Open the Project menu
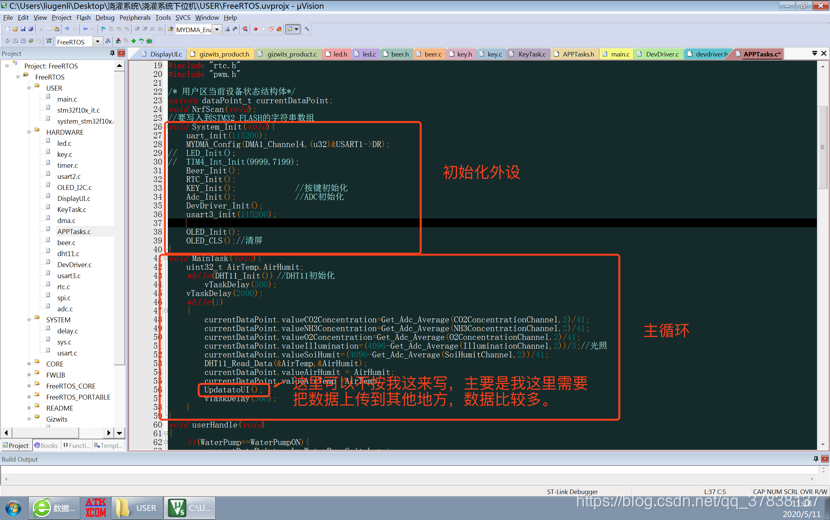 pyautogui.click(x=61, y=17)
